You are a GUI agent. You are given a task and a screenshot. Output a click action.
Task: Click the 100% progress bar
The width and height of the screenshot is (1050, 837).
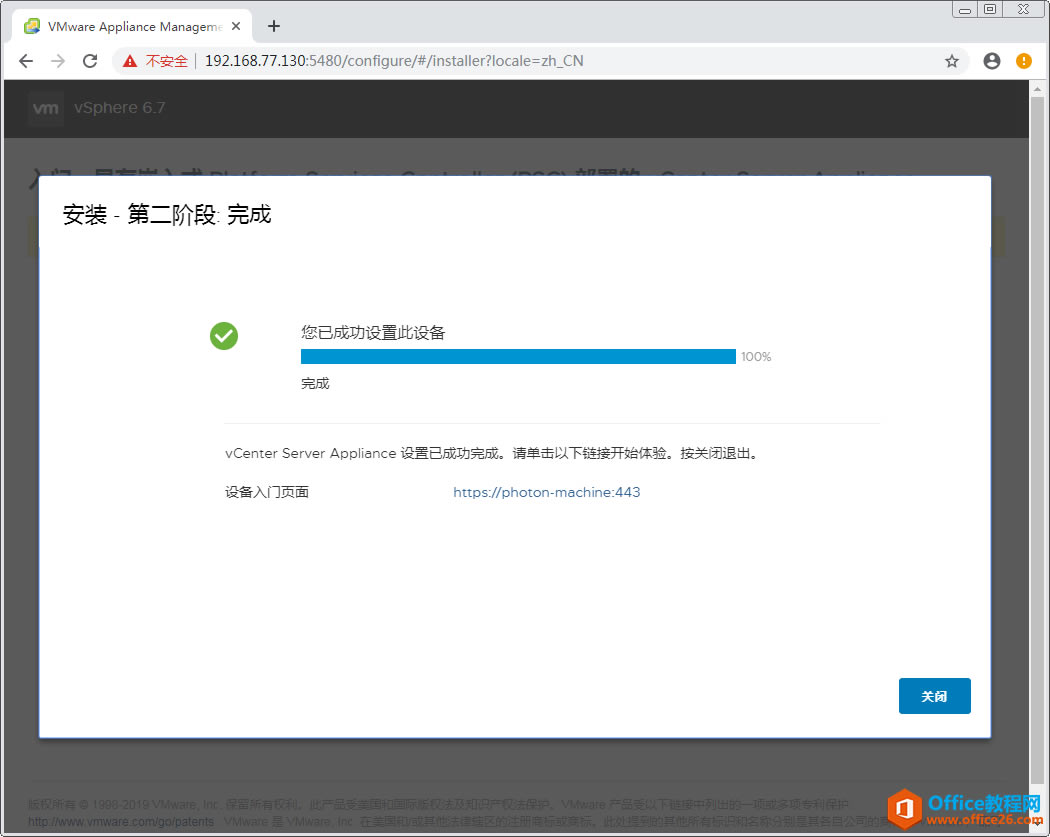[x=518, y=356]
